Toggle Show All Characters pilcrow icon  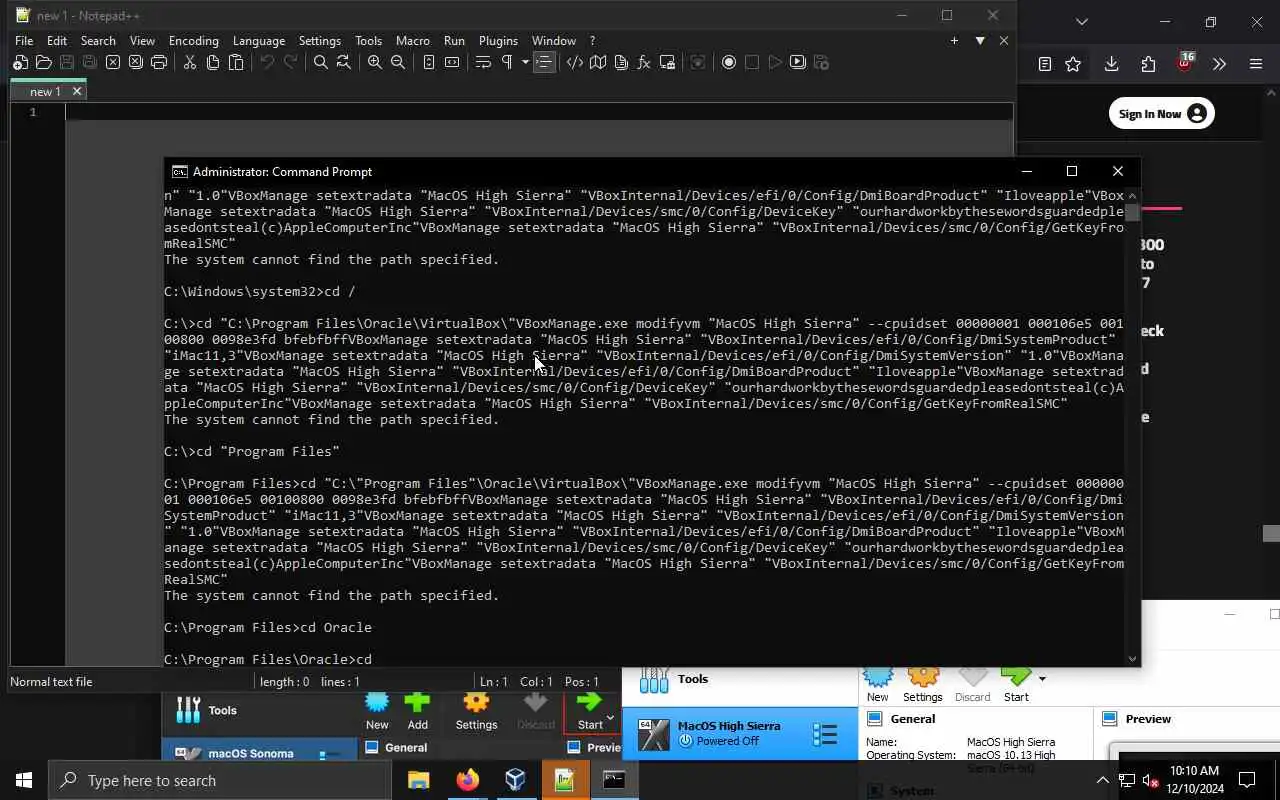click(x=506, y=62)
